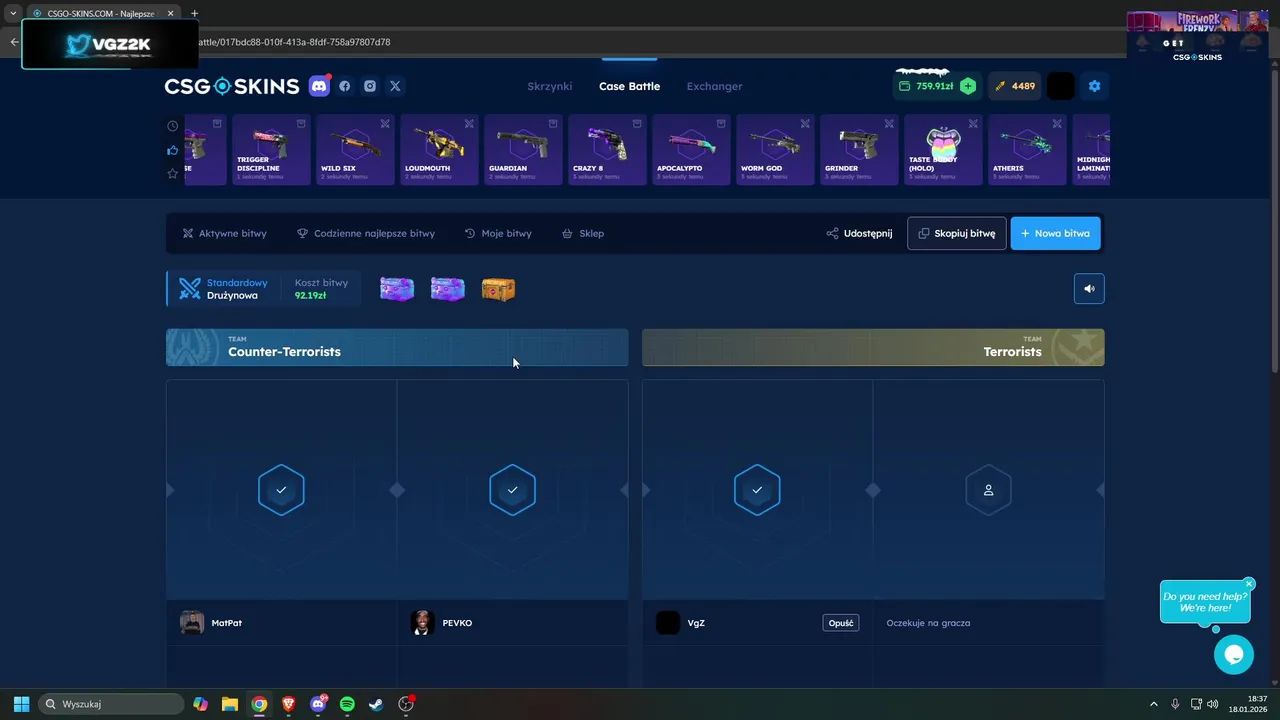Select the Atheris drop card
This screenshot has width=1280, height=720.
1027,150
